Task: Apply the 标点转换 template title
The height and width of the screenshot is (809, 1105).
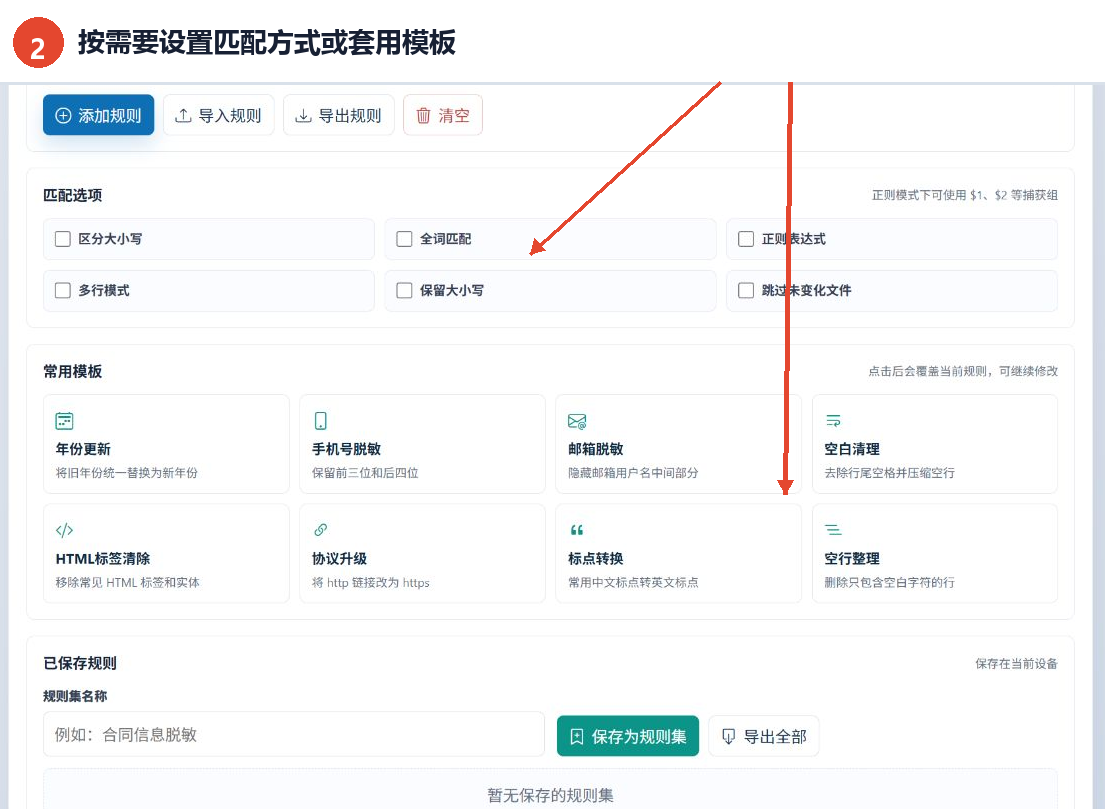Action: (x=595, y=559)
